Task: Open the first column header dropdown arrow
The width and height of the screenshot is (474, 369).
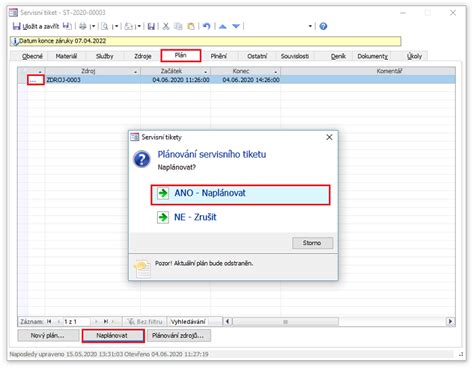Action: coord(40,72)
